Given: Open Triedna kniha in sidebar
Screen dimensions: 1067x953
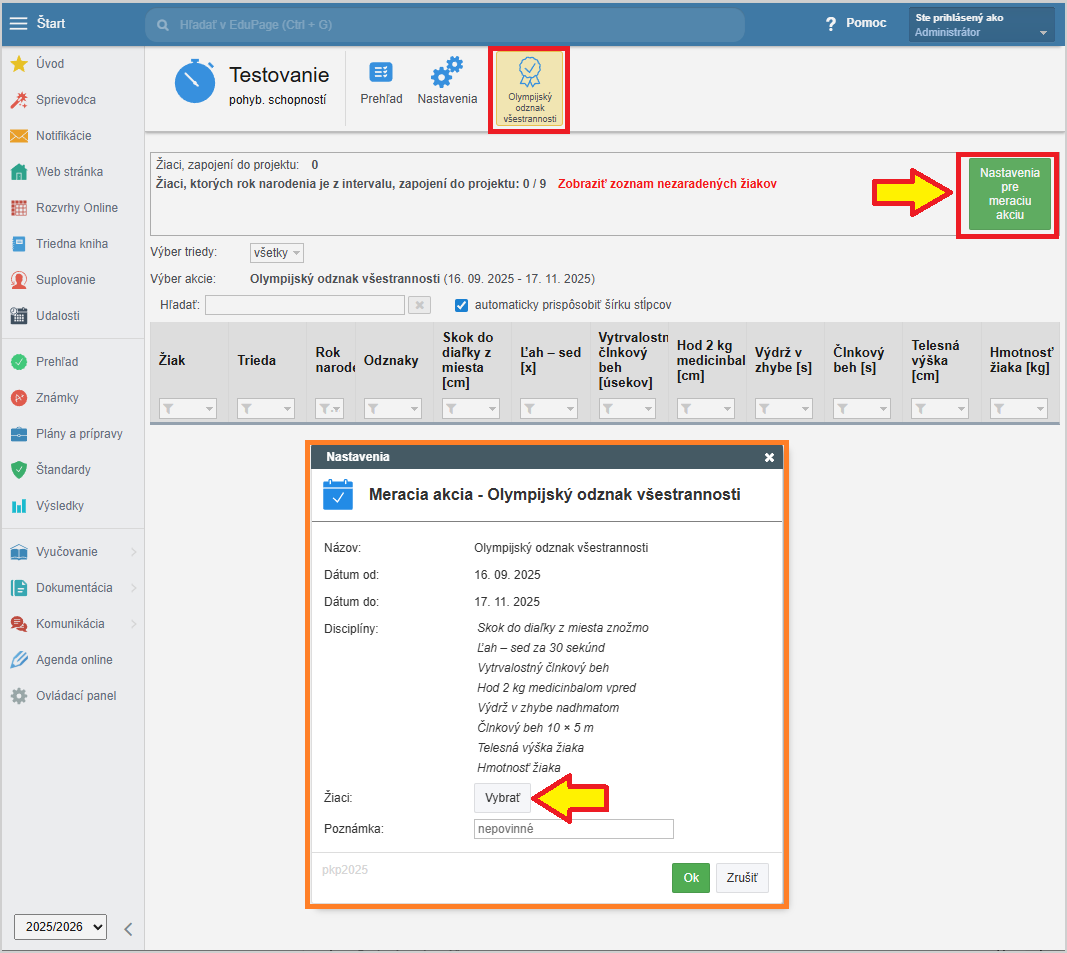Looking at the screenshot, I should pos(71,244).
